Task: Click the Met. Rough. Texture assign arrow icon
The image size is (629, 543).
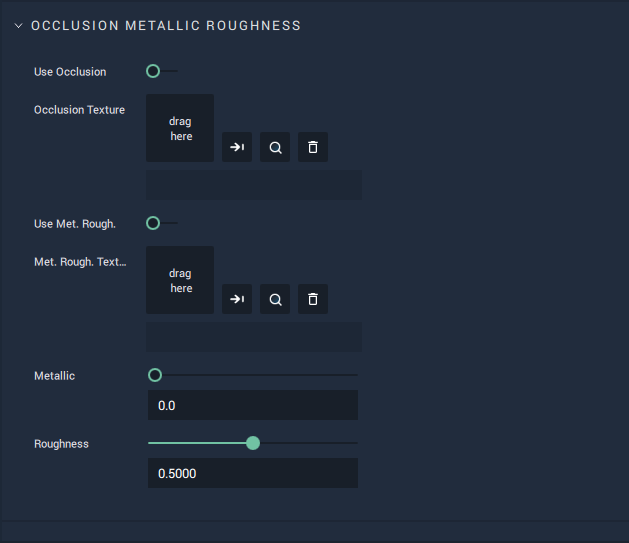Action: [237, 299]
